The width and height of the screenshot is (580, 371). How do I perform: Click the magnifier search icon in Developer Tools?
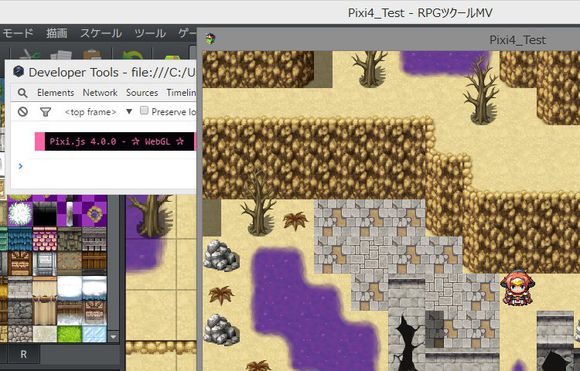[x=23, y=93]
